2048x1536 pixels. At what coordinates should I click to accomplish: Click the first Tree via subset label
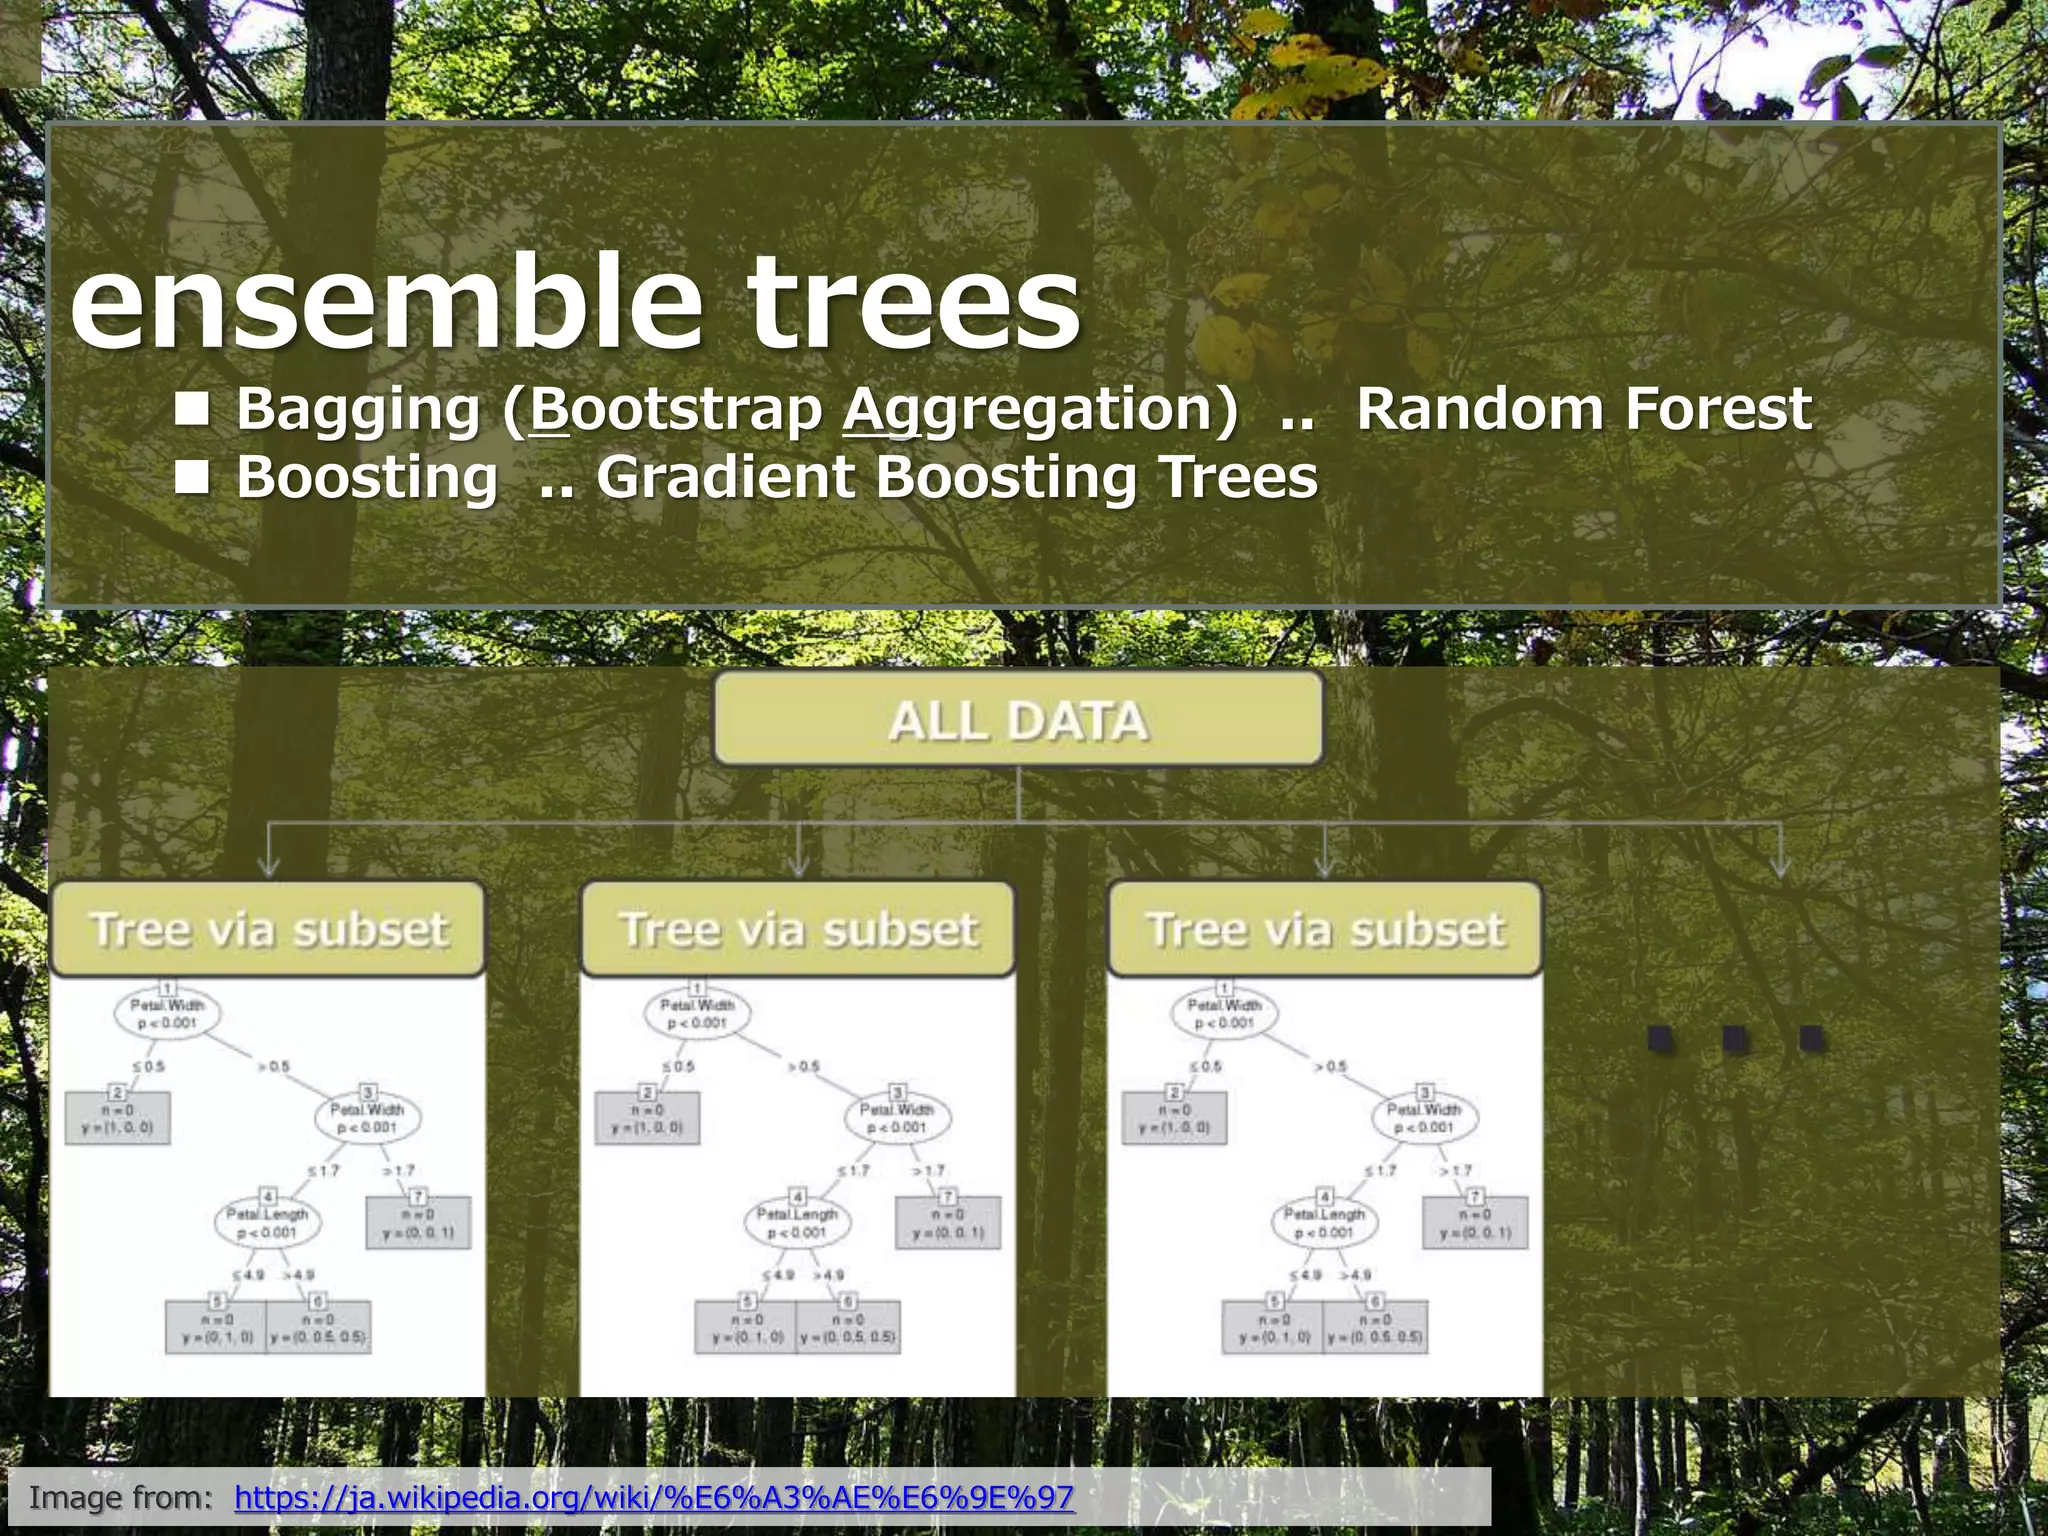pos(268,929)
